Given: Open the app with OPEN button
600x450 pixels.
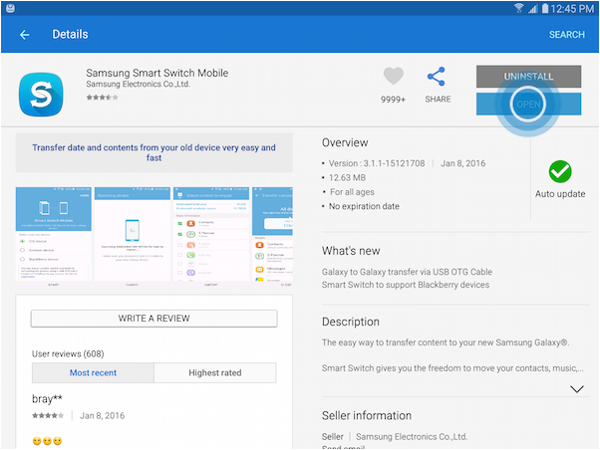Looking at the screenshot, I should [528, 104].
